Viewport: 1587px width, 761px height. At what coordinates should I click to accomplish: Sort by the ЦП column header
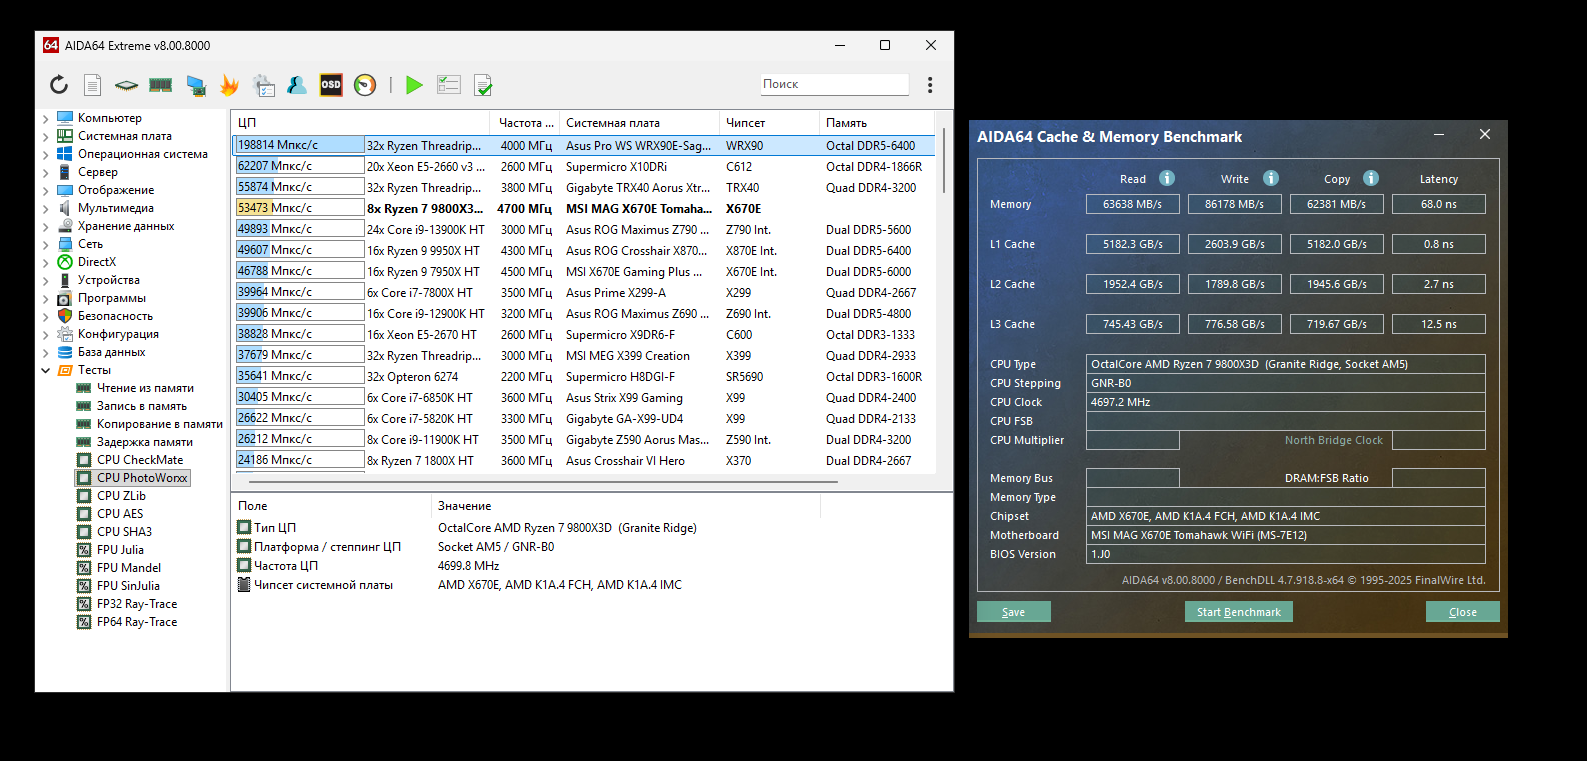pos(361,123)
